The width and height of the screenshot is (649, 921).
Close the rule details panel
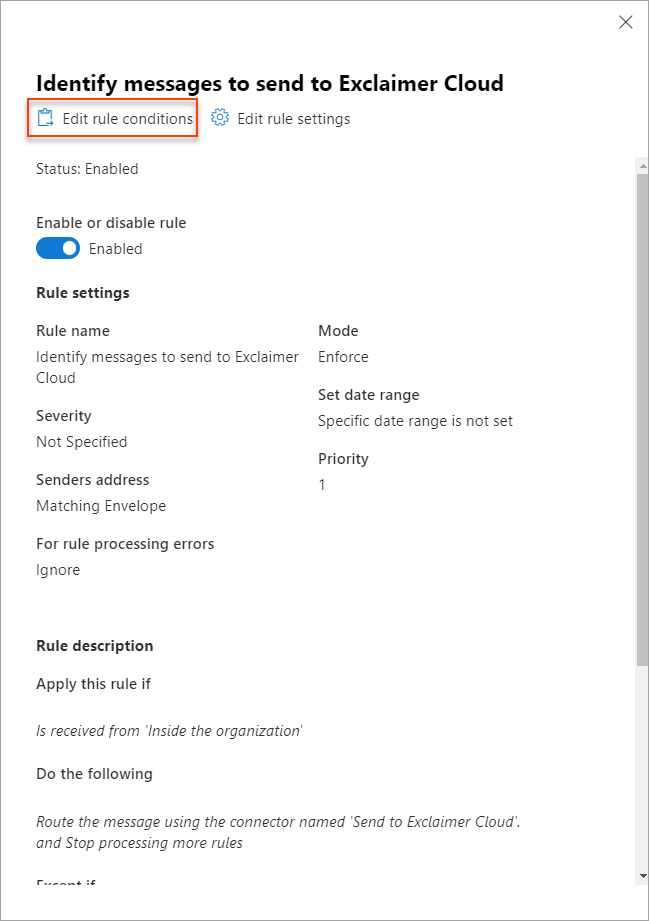pyautogui.click(x=626, y=22)
